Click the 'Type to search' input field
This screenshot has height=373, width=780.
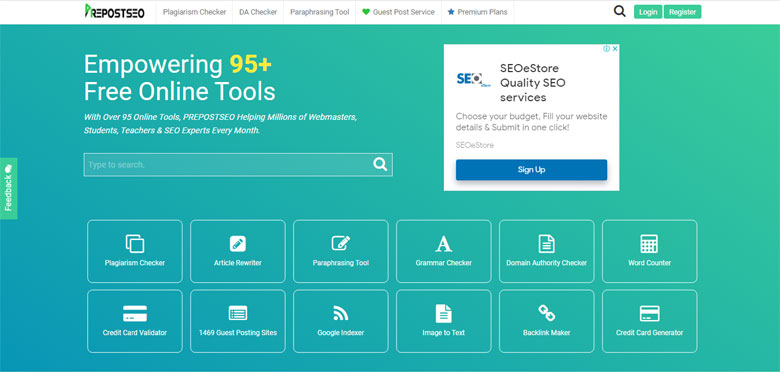pyautogui.click(x=238, y=165)
